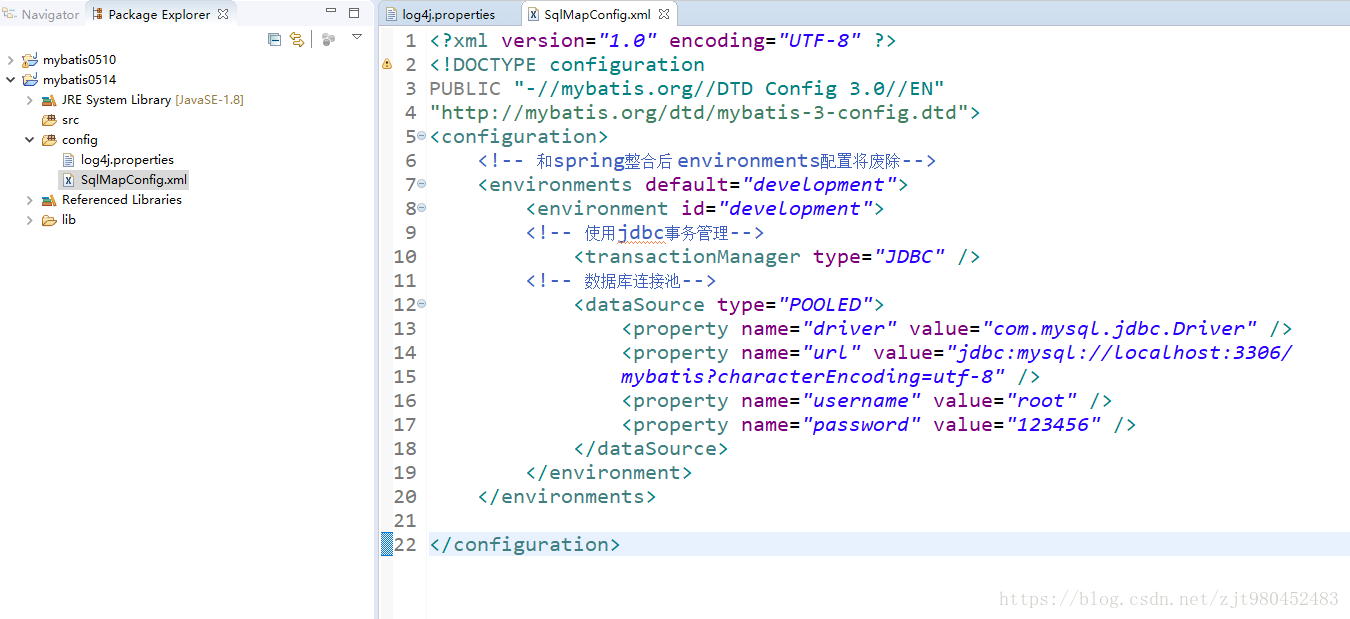Click the Navigator tab hierarchy icon
Viewport: 1350px width, 619px height.
click(x=10, y=14)
